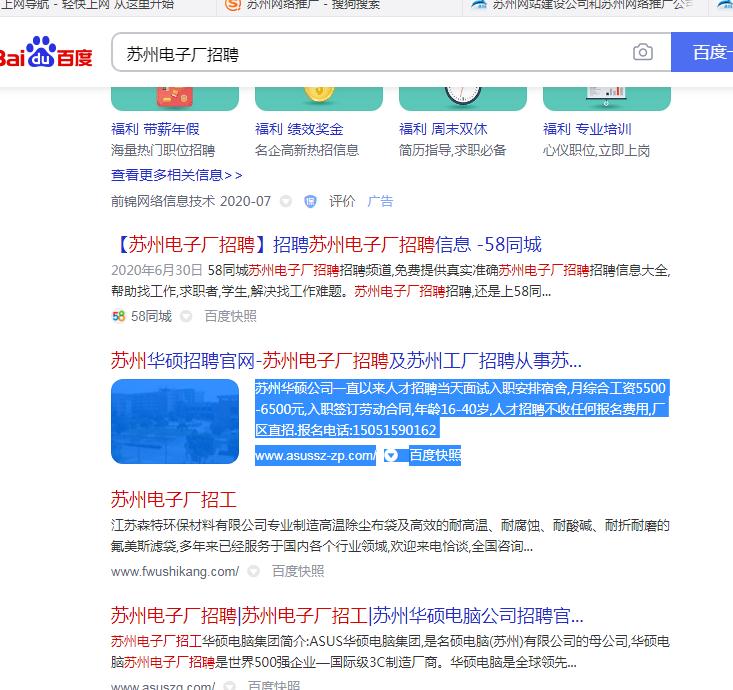This screenshot has height=690, width=733.
Task: Switch to the 苏州网络推广 - 搜狗搜索 tab
Action: 338,5
